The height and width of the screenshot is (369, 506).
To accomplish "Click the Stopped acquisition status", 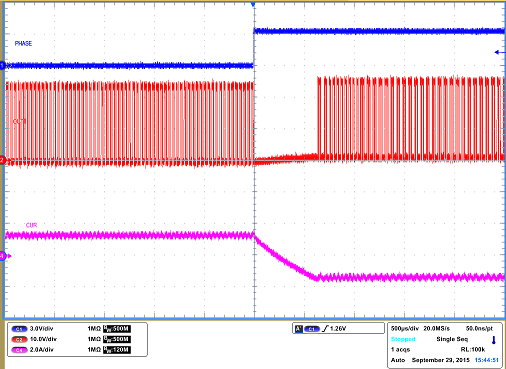I will (x=403, y=339).
